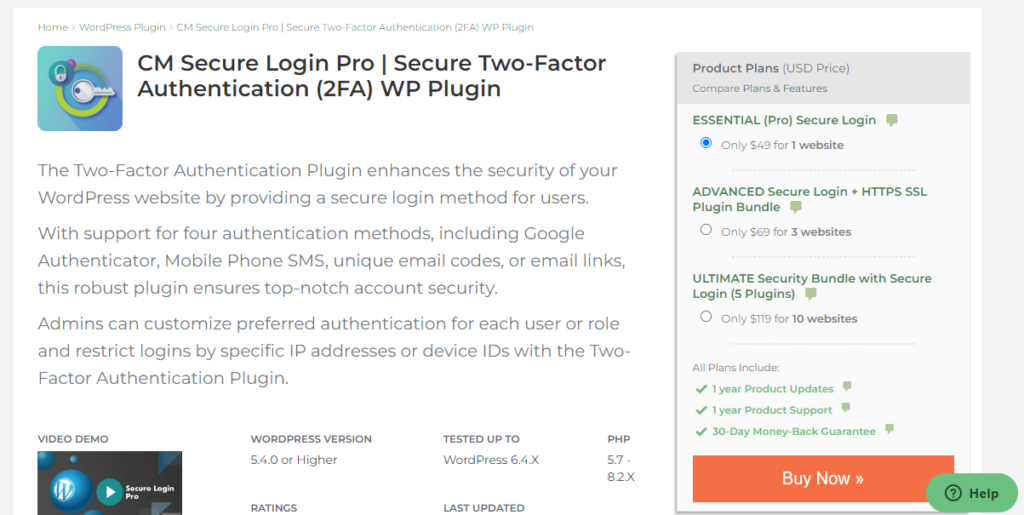Click comment icon beside 30-Day Money-Back Guarantee
1024x515 pixels.
point(889,430)
